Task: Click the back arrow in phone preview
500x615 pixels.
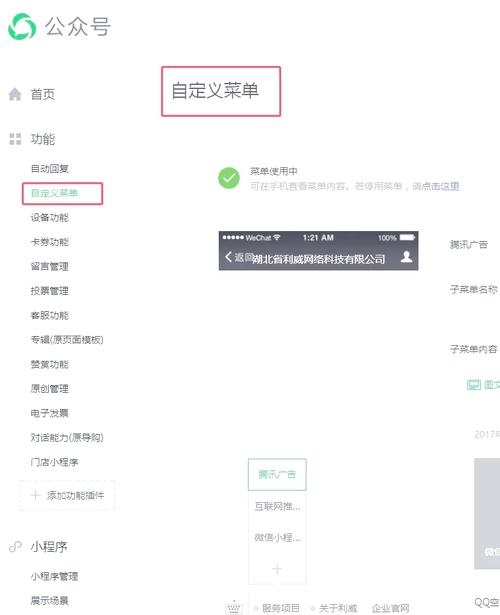Action: click(228, 257)
